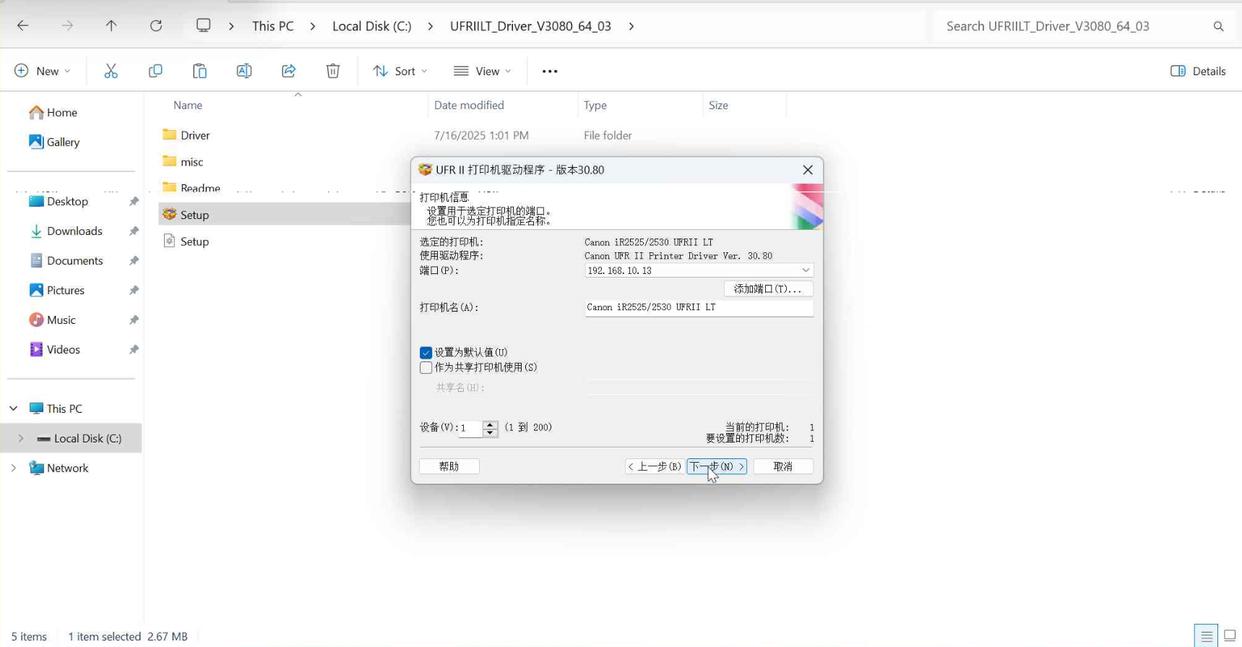Click This PC in the breadcrumb path
The image size is (1242, 647).
click(x=271, y=26)
